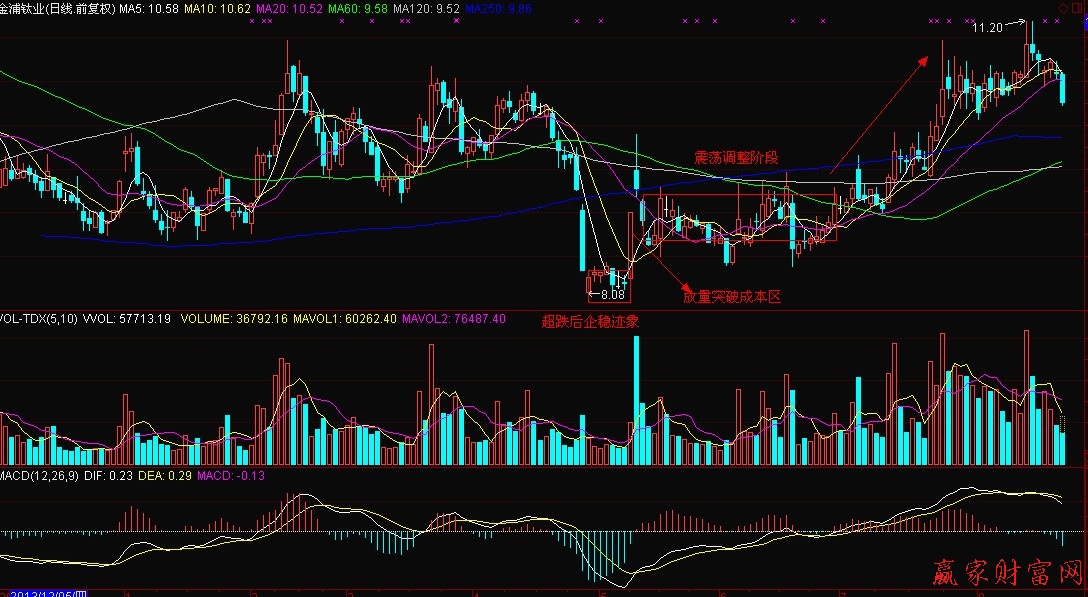Click the tall cyan volume spike bar
The image size is (1088, 597).
(635, 400)
